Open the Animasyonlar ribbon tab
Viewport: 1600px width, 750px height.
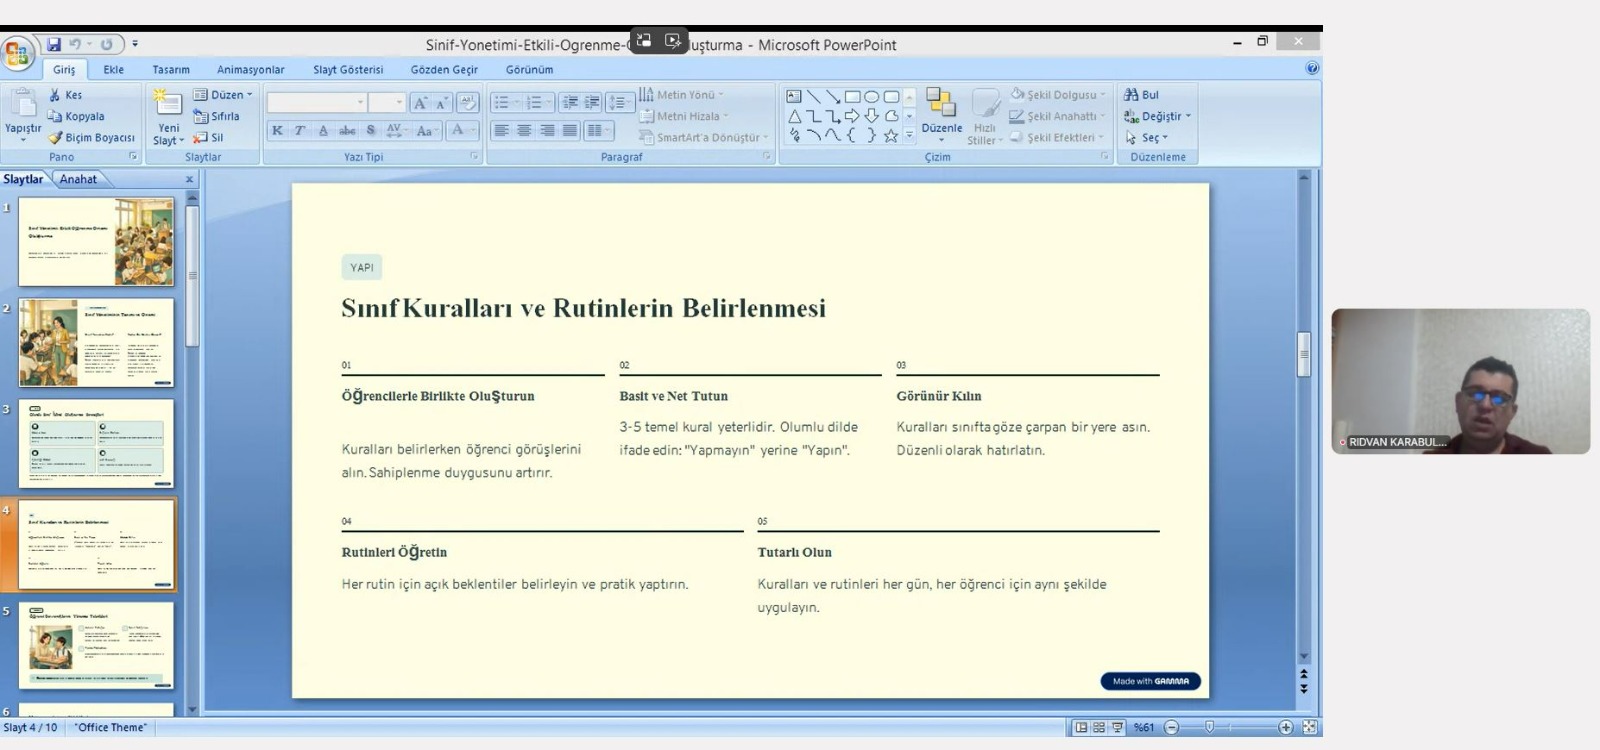click(x=250, y=70)
